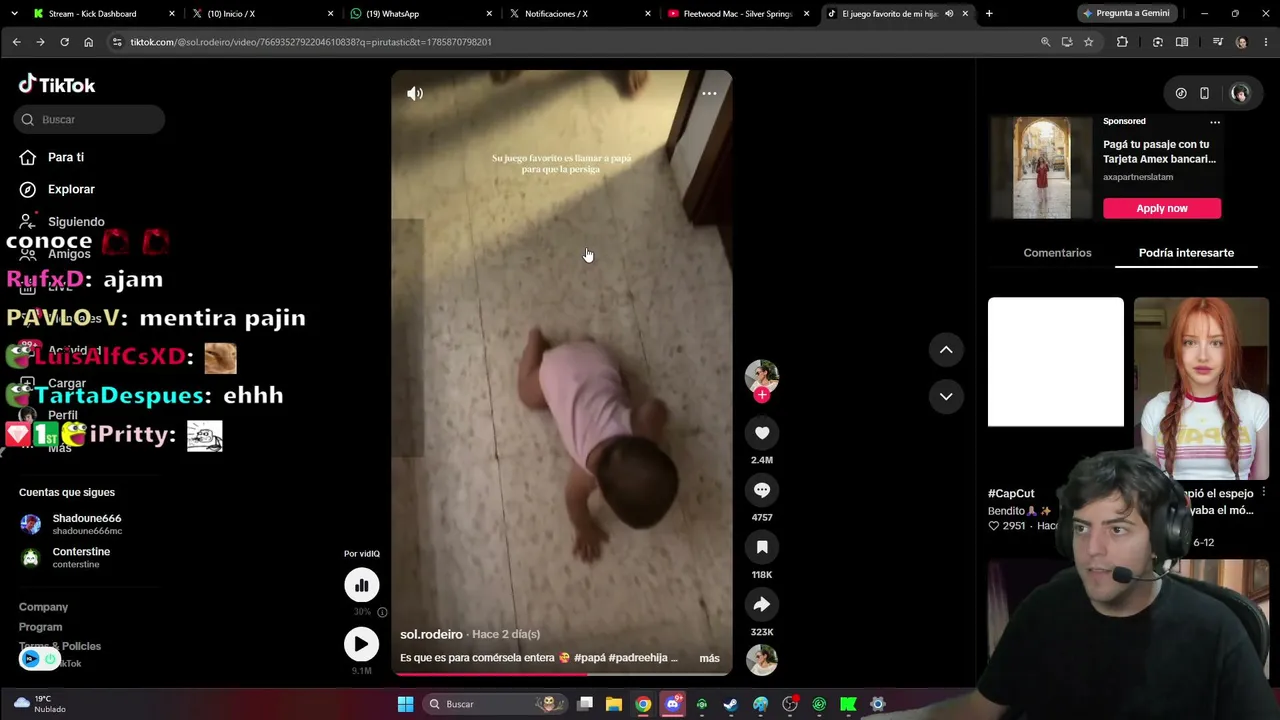Image resolution: width=1280 pixels, height=720 pixels.
Task: Like the video with the heart icon
Action: (762, 433)
